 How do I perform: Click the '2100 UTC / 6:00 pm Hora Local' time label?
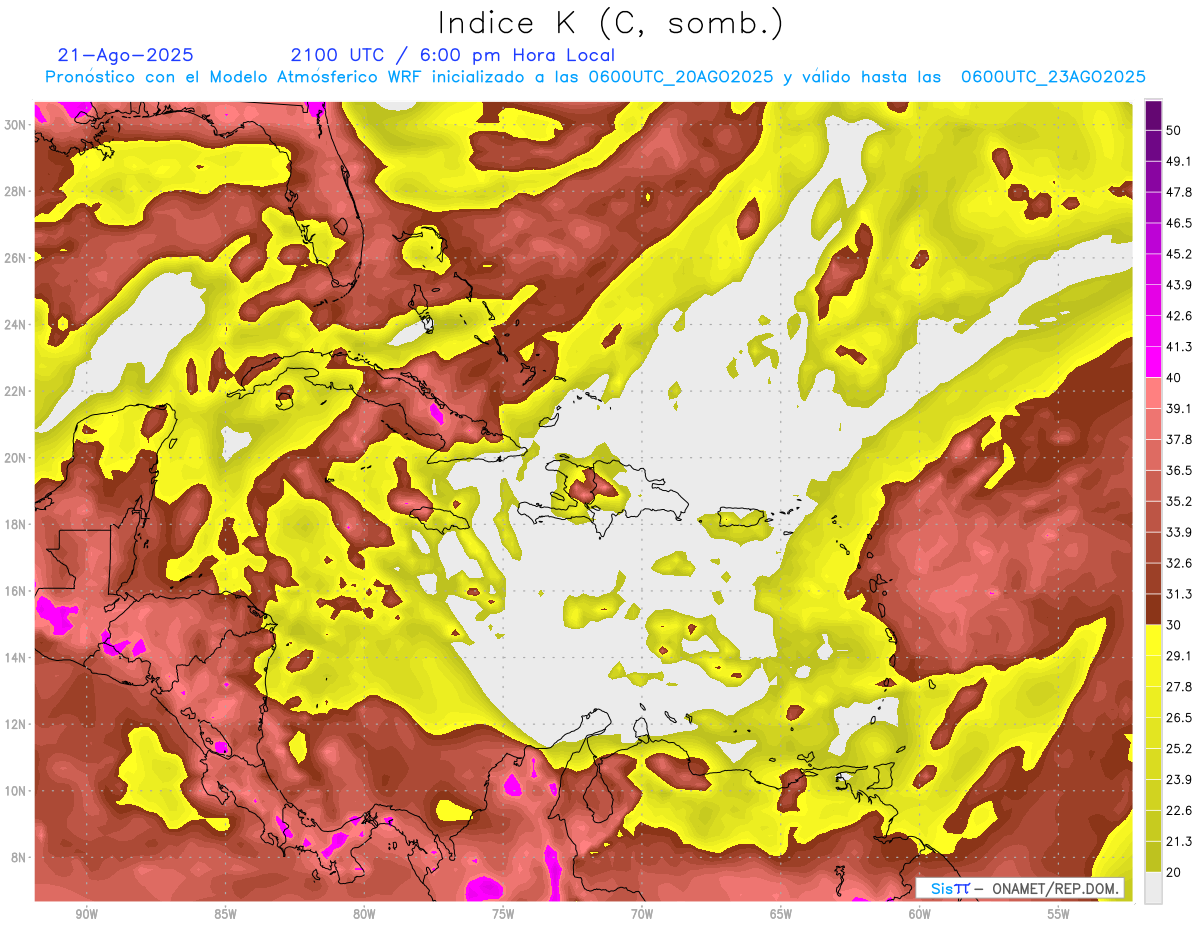click(x=453, y=55)
